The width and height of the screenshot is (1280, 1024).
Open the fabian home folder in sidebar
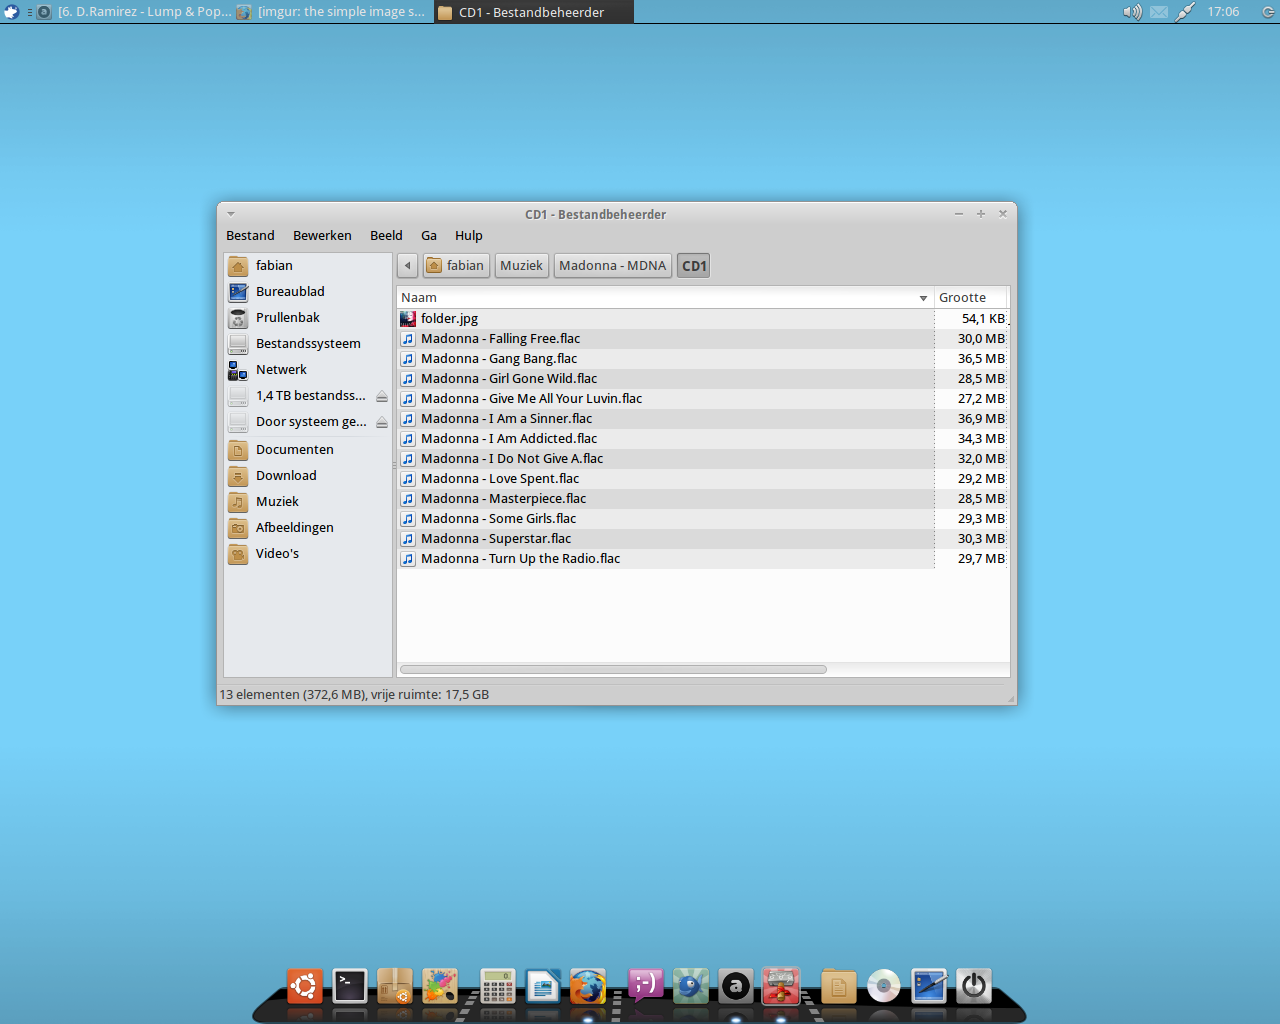[307, 266]
